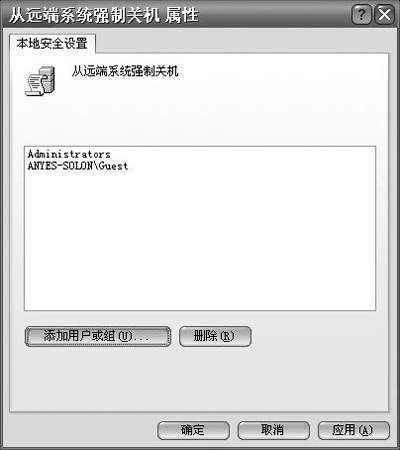This screenshot has height=450, width=400.
Task: Apply settings with the 应用(A) button
Action: [x=353, y=430]
